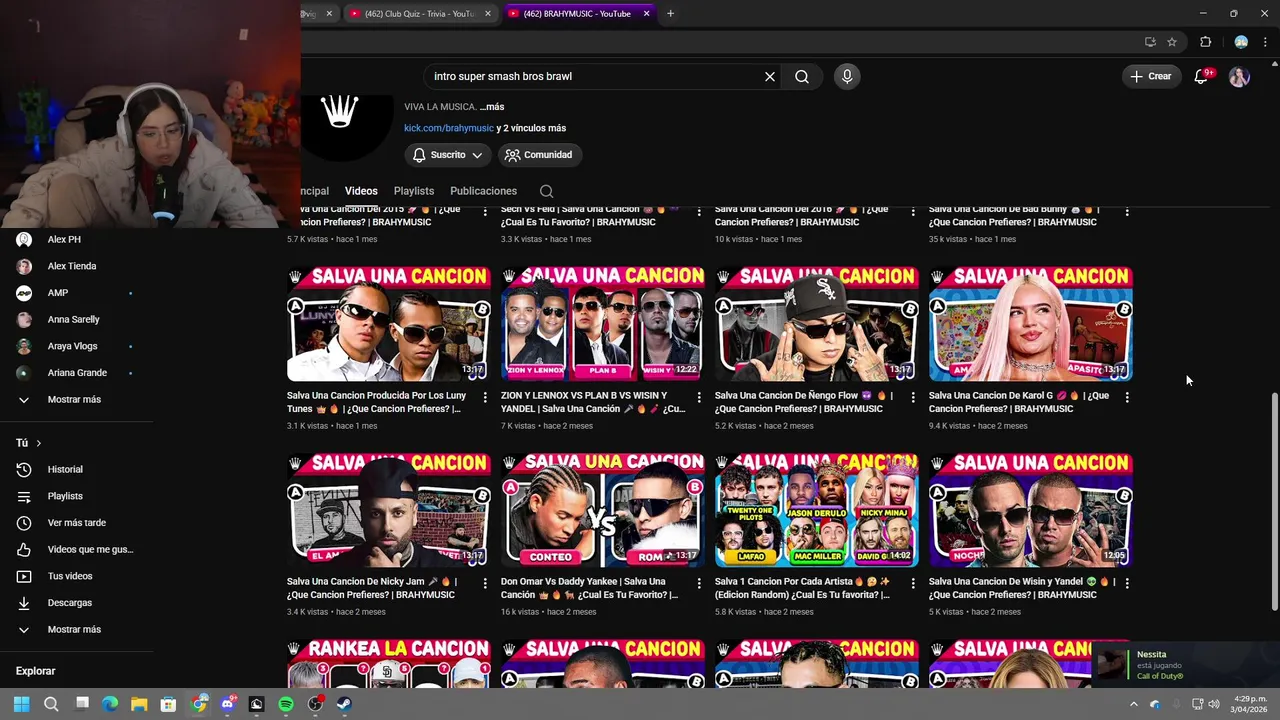The width and height of the screenshot is (1280, 720).
Task: Bookmark this page with the star icon
Action: tap(1172, 42)
